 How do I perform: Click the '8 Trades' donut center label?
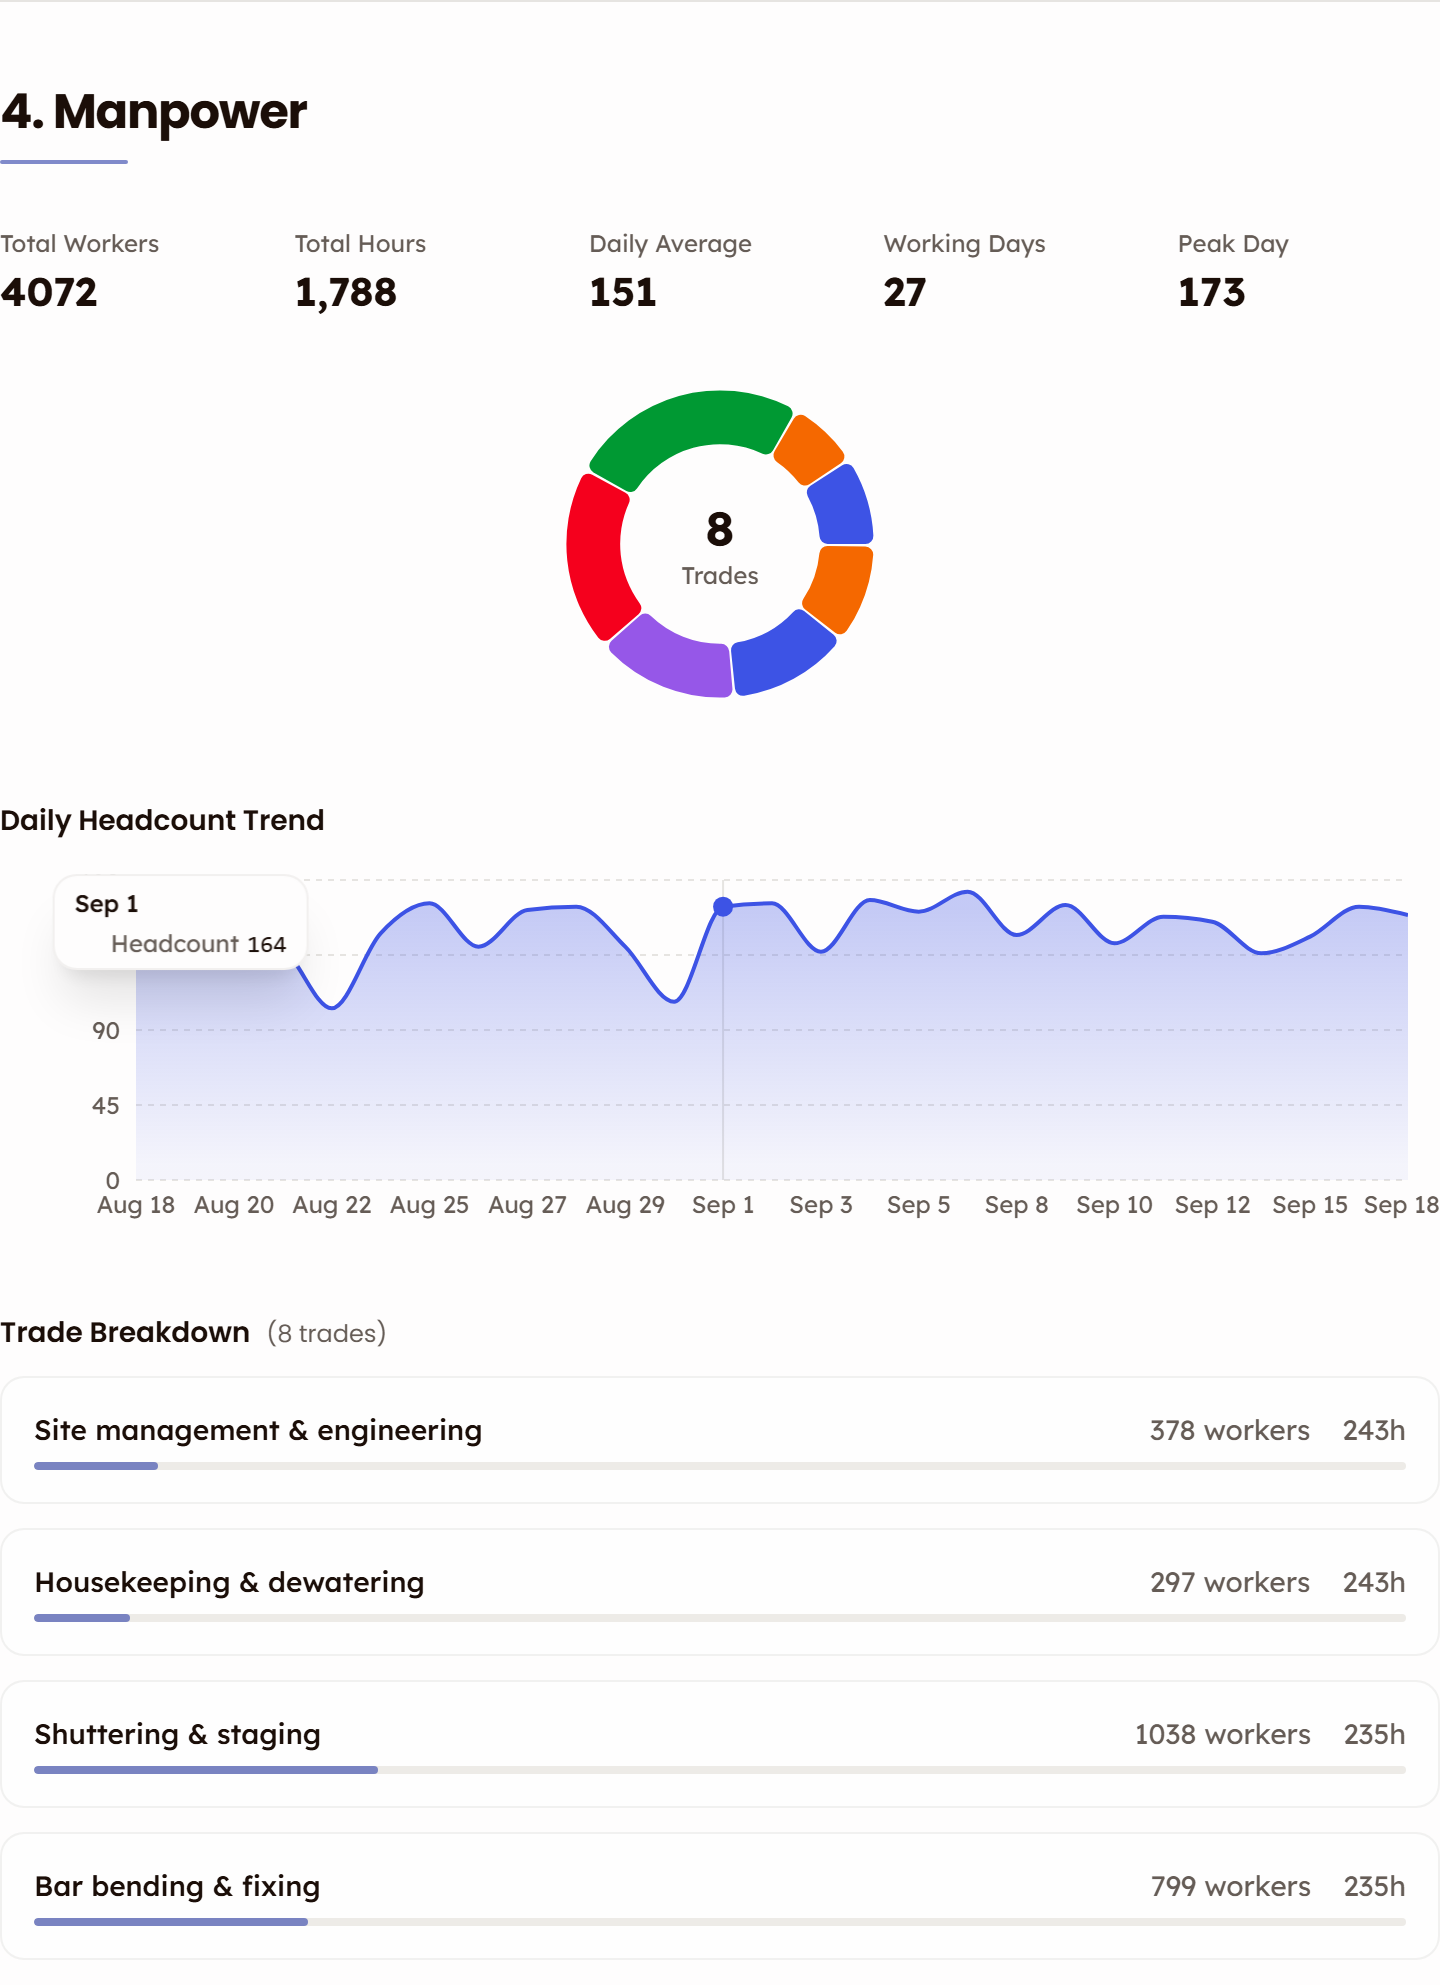point(720,548)
